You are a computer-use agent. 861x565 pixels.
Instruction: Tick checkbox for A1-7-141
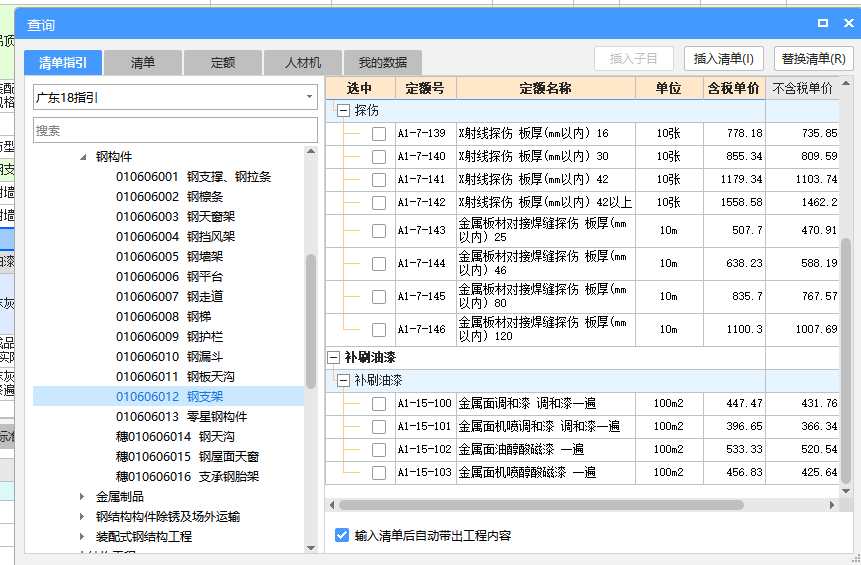379,180
